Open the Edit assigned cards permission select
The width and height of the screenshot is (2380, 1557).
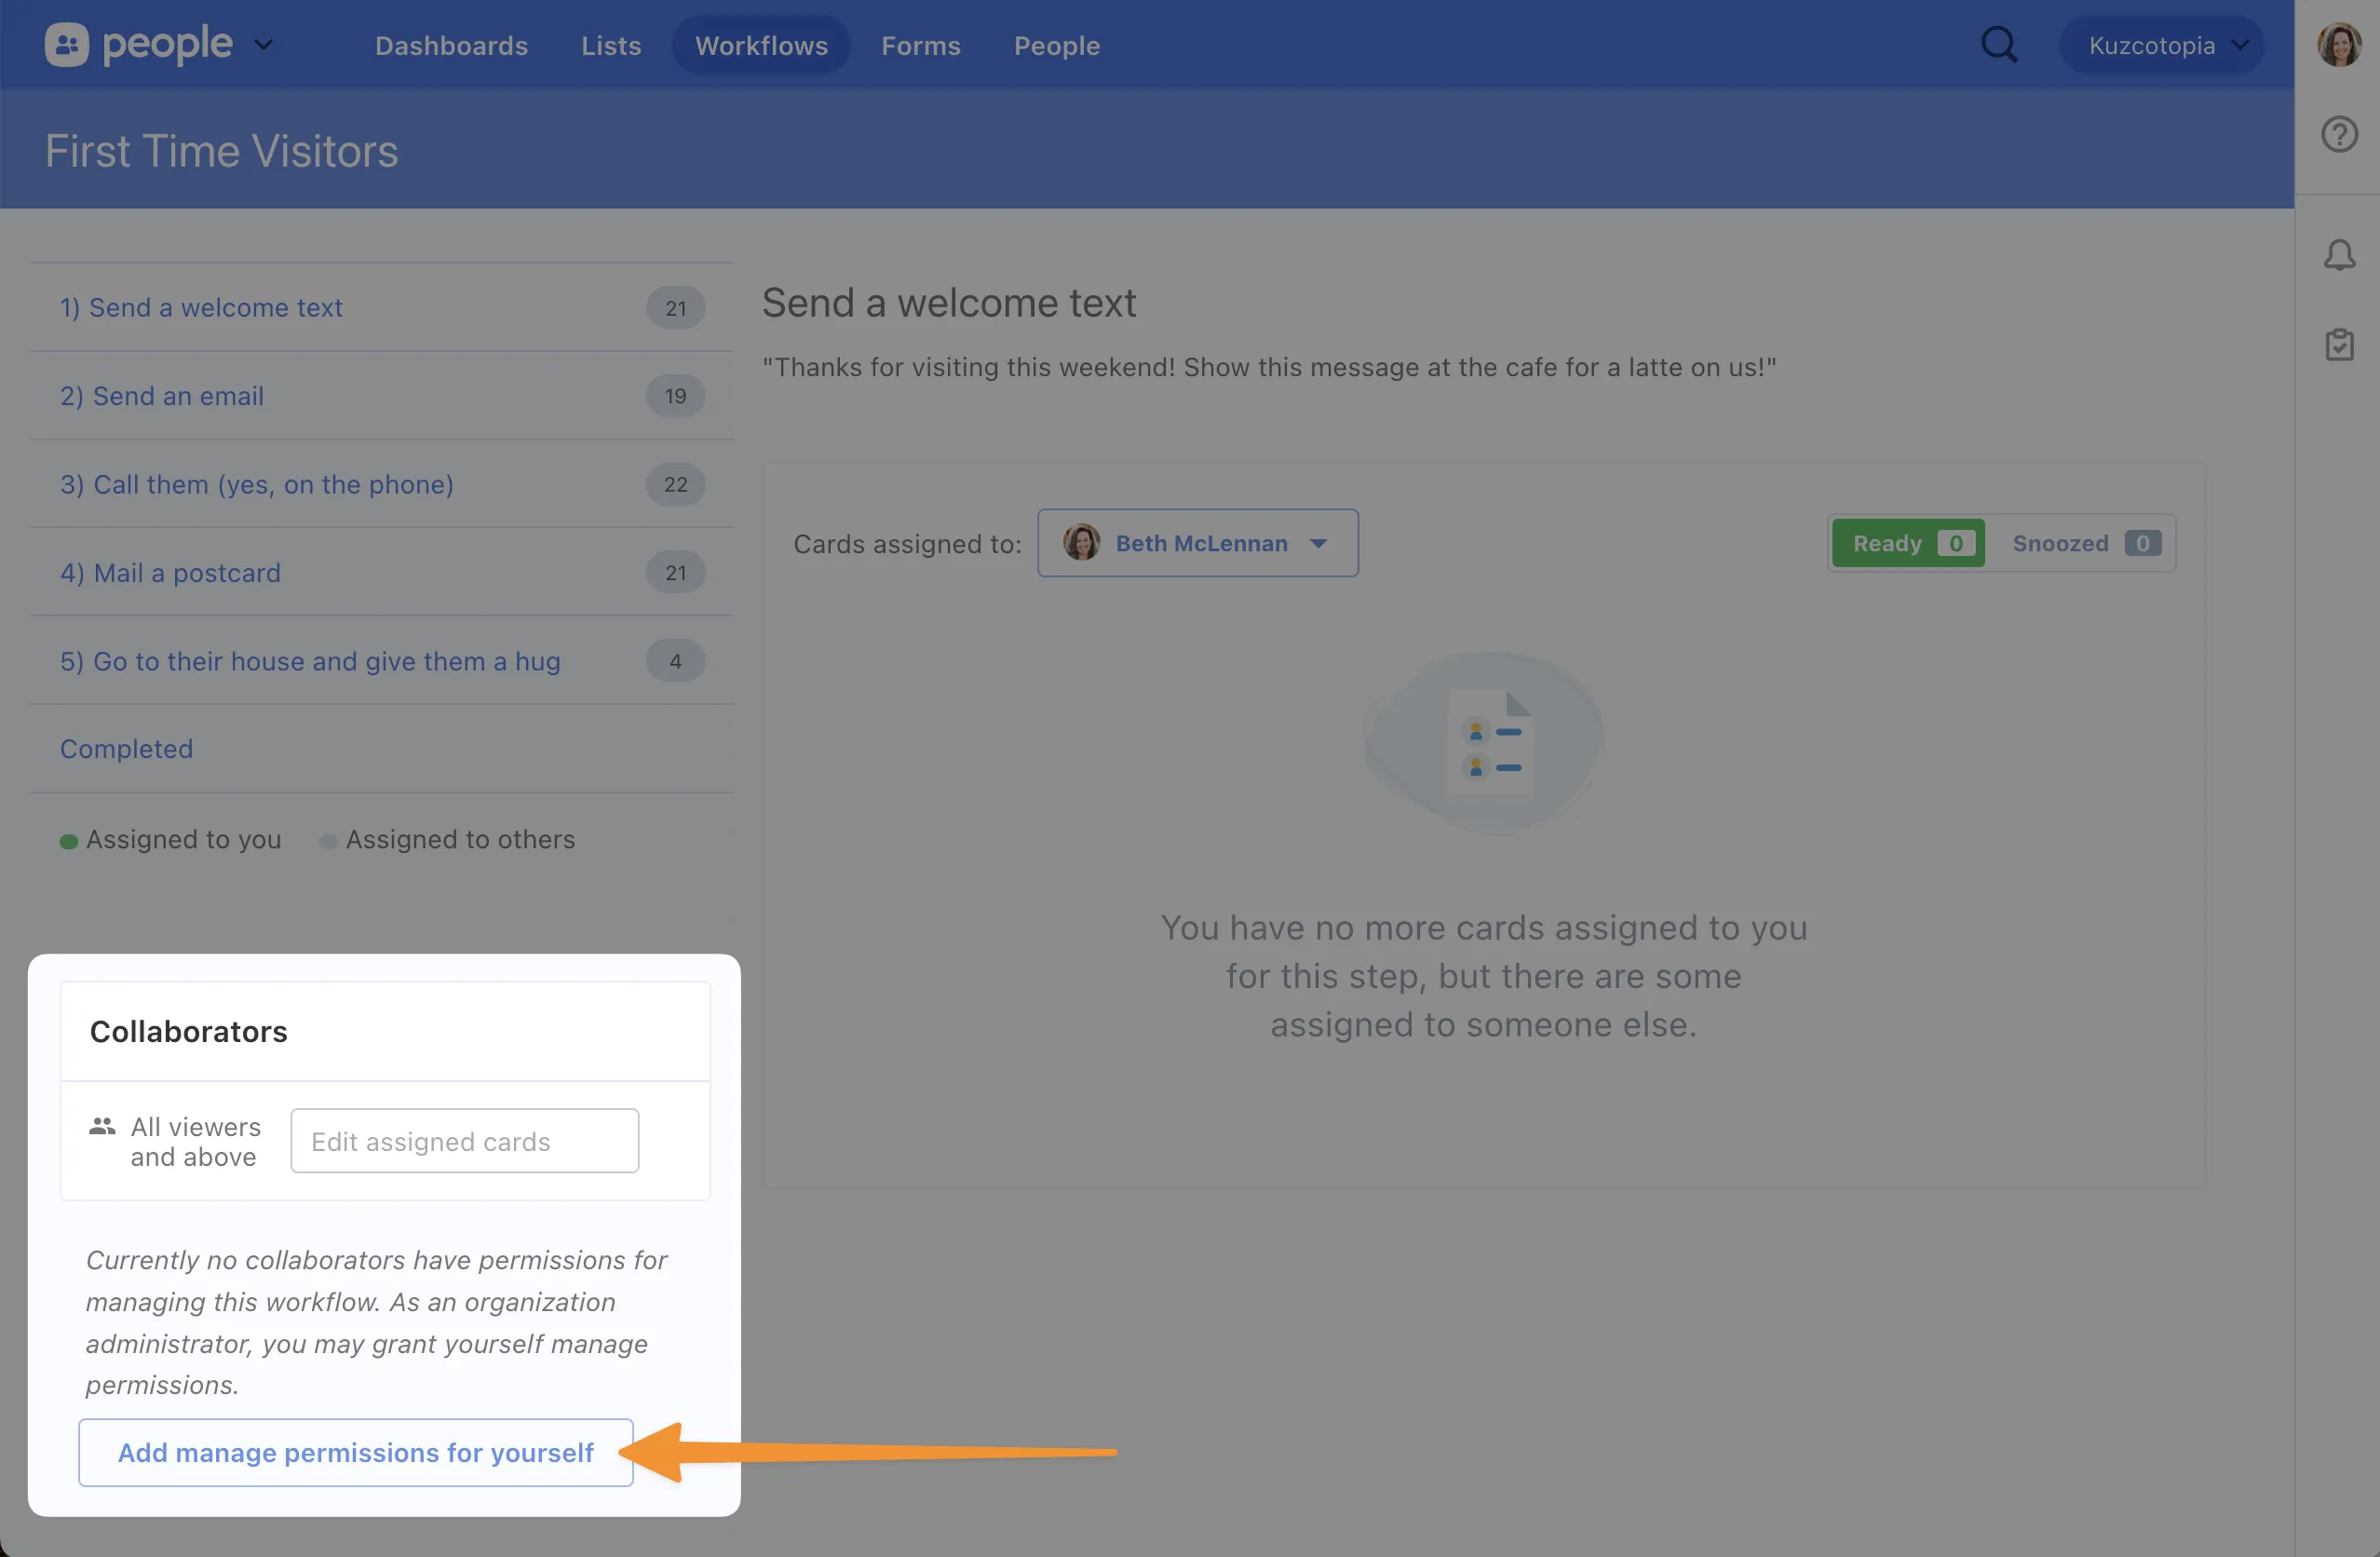[x=465, y=1141]
